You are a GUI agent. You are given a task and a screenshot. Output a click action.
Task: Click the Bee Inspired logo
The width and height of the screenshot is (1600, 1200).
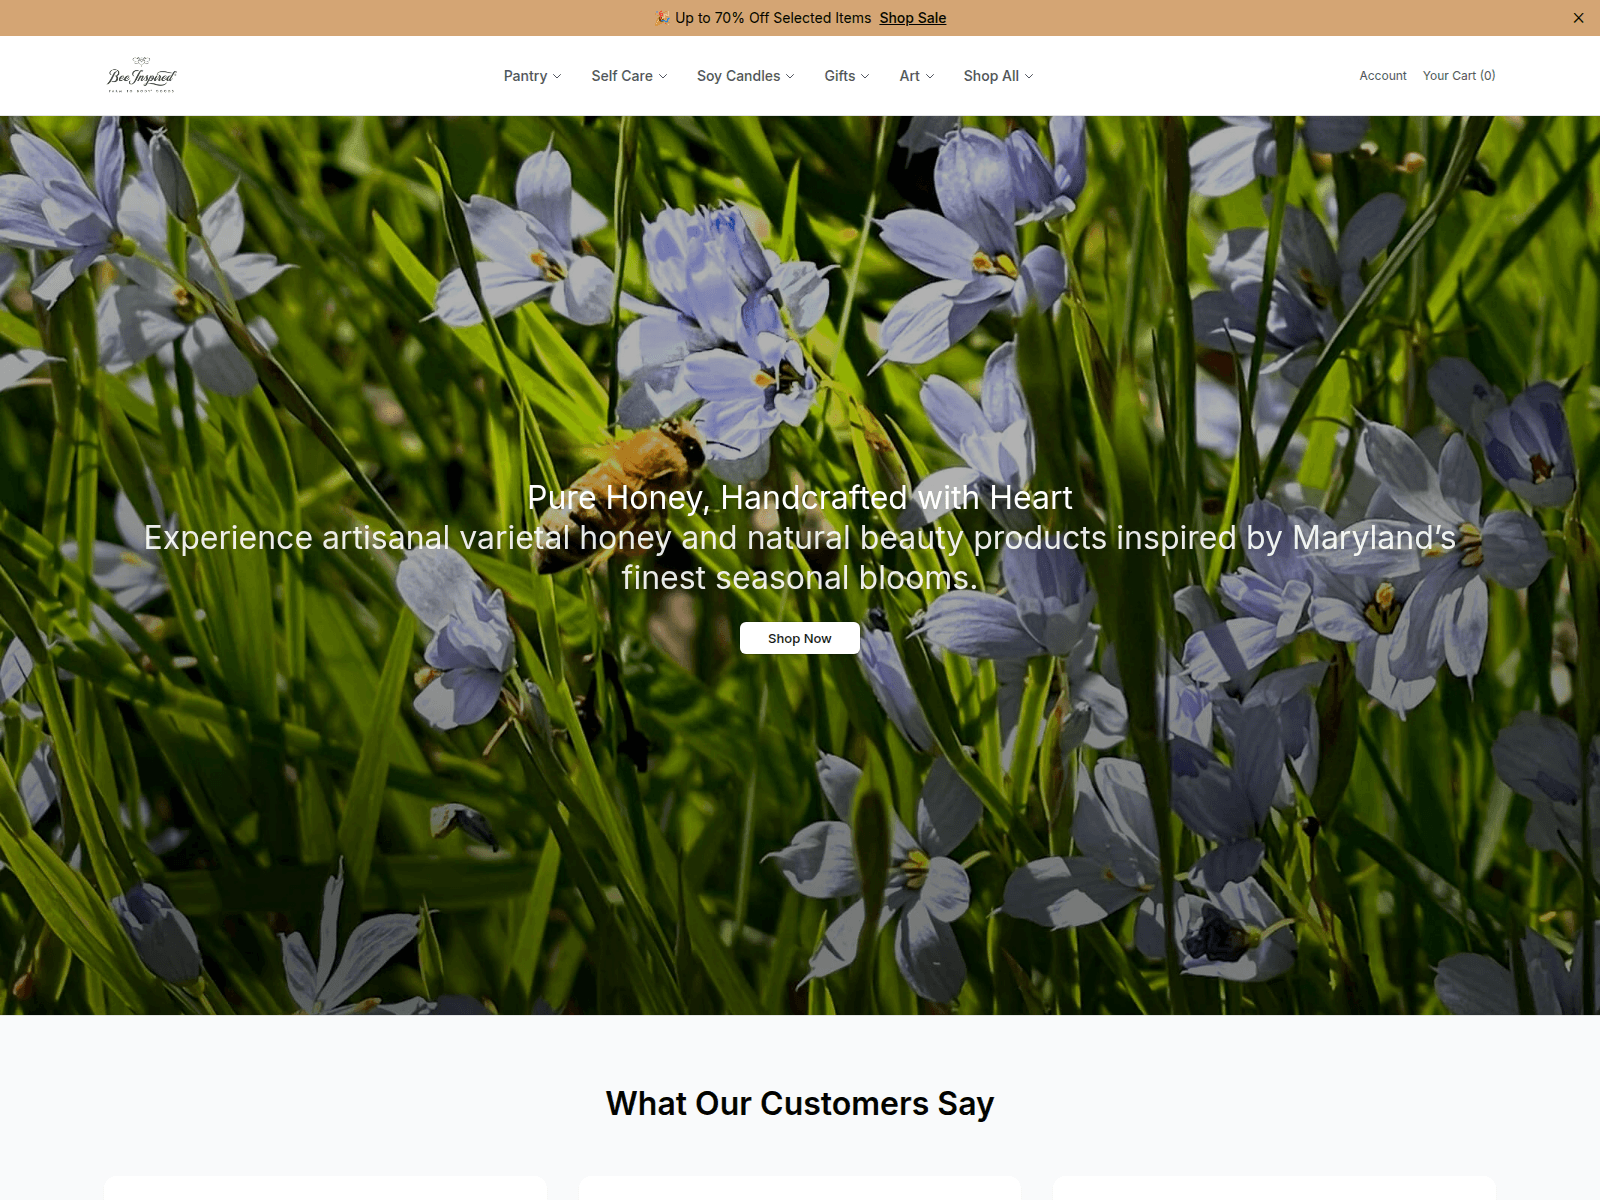tap(141, 75)
